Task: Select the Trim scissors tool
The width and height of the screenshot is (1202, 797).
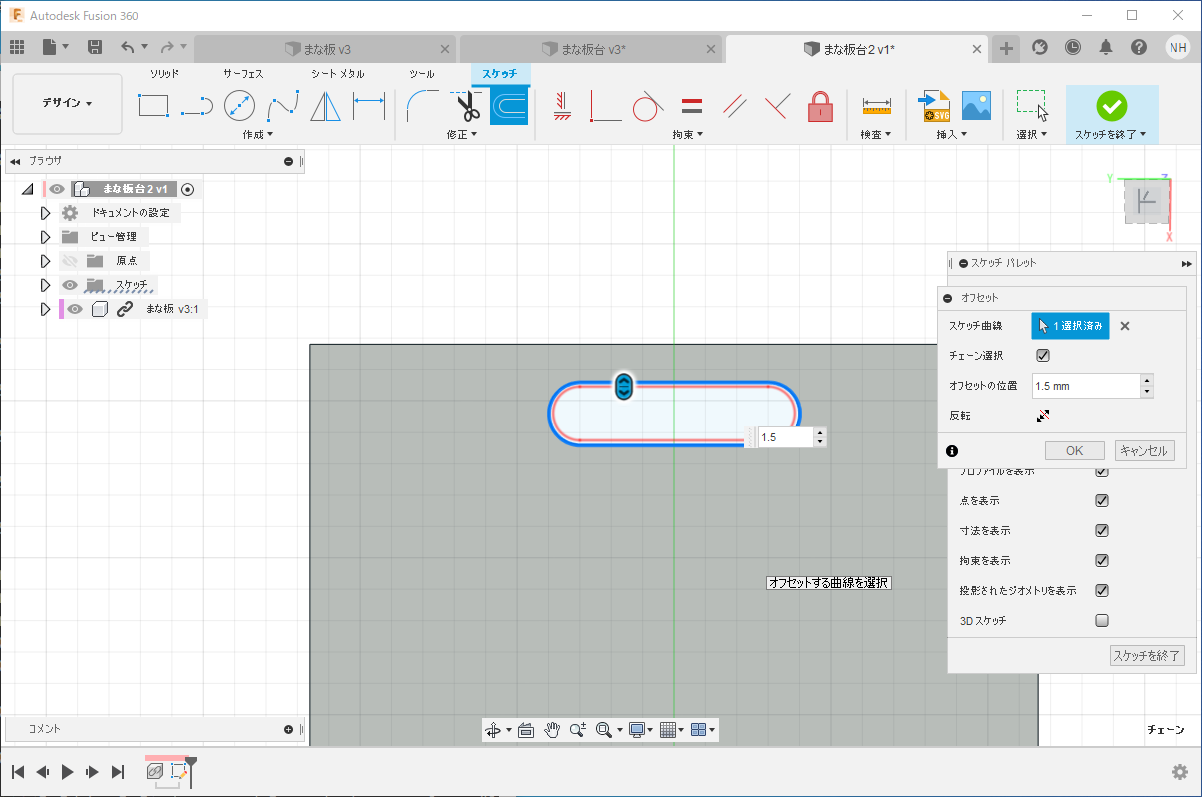Action: tap(468, 105)
